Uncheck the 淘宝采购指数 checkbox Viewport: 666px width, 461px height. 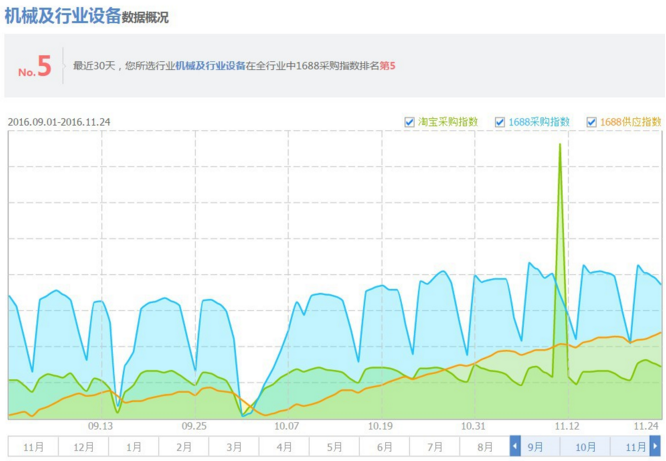pos(409,122)
